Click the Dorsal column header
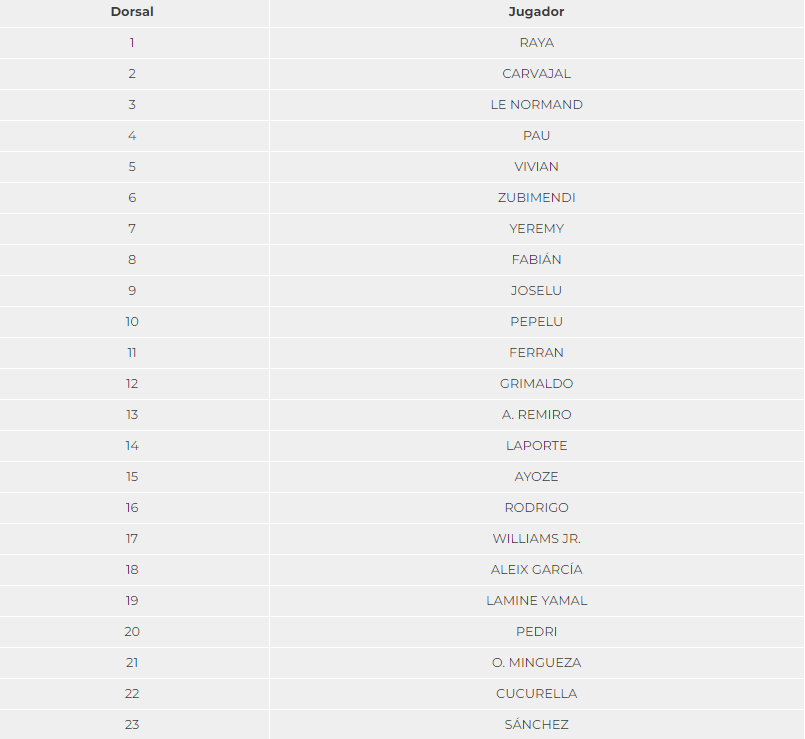 point(132,12)
